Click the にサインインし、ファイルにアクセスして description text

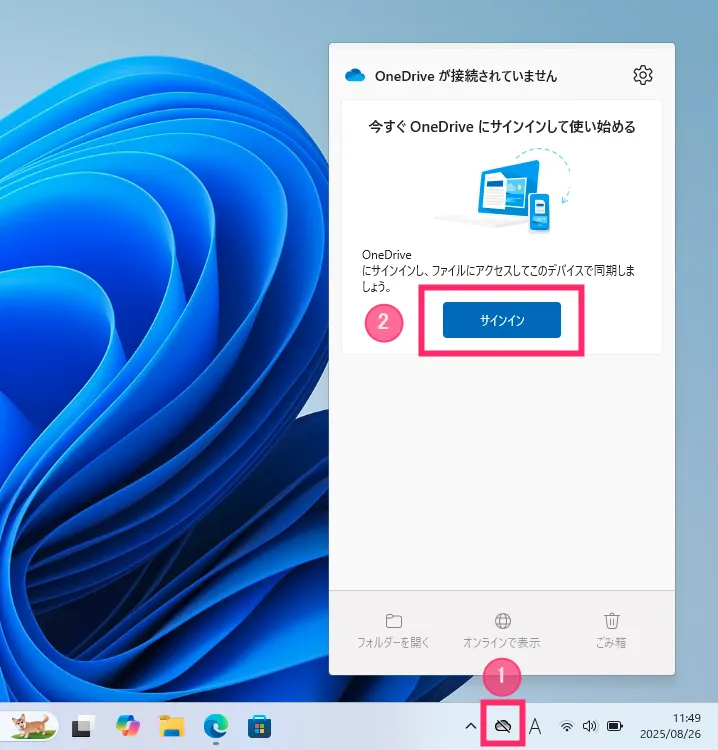coord(498,278)
